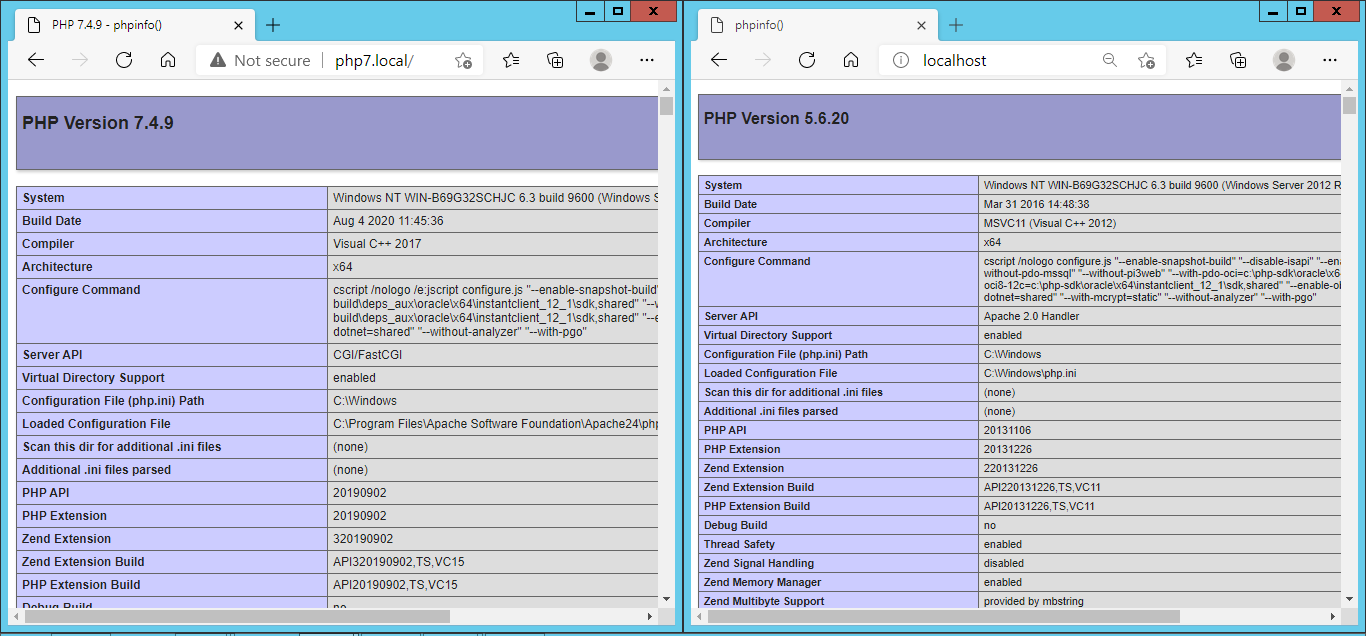Image resolution: width=1366 pixels, height=636 pixels.
Task: Open Settings and more menu in localhost window
Action: [x=1330, y=60]
